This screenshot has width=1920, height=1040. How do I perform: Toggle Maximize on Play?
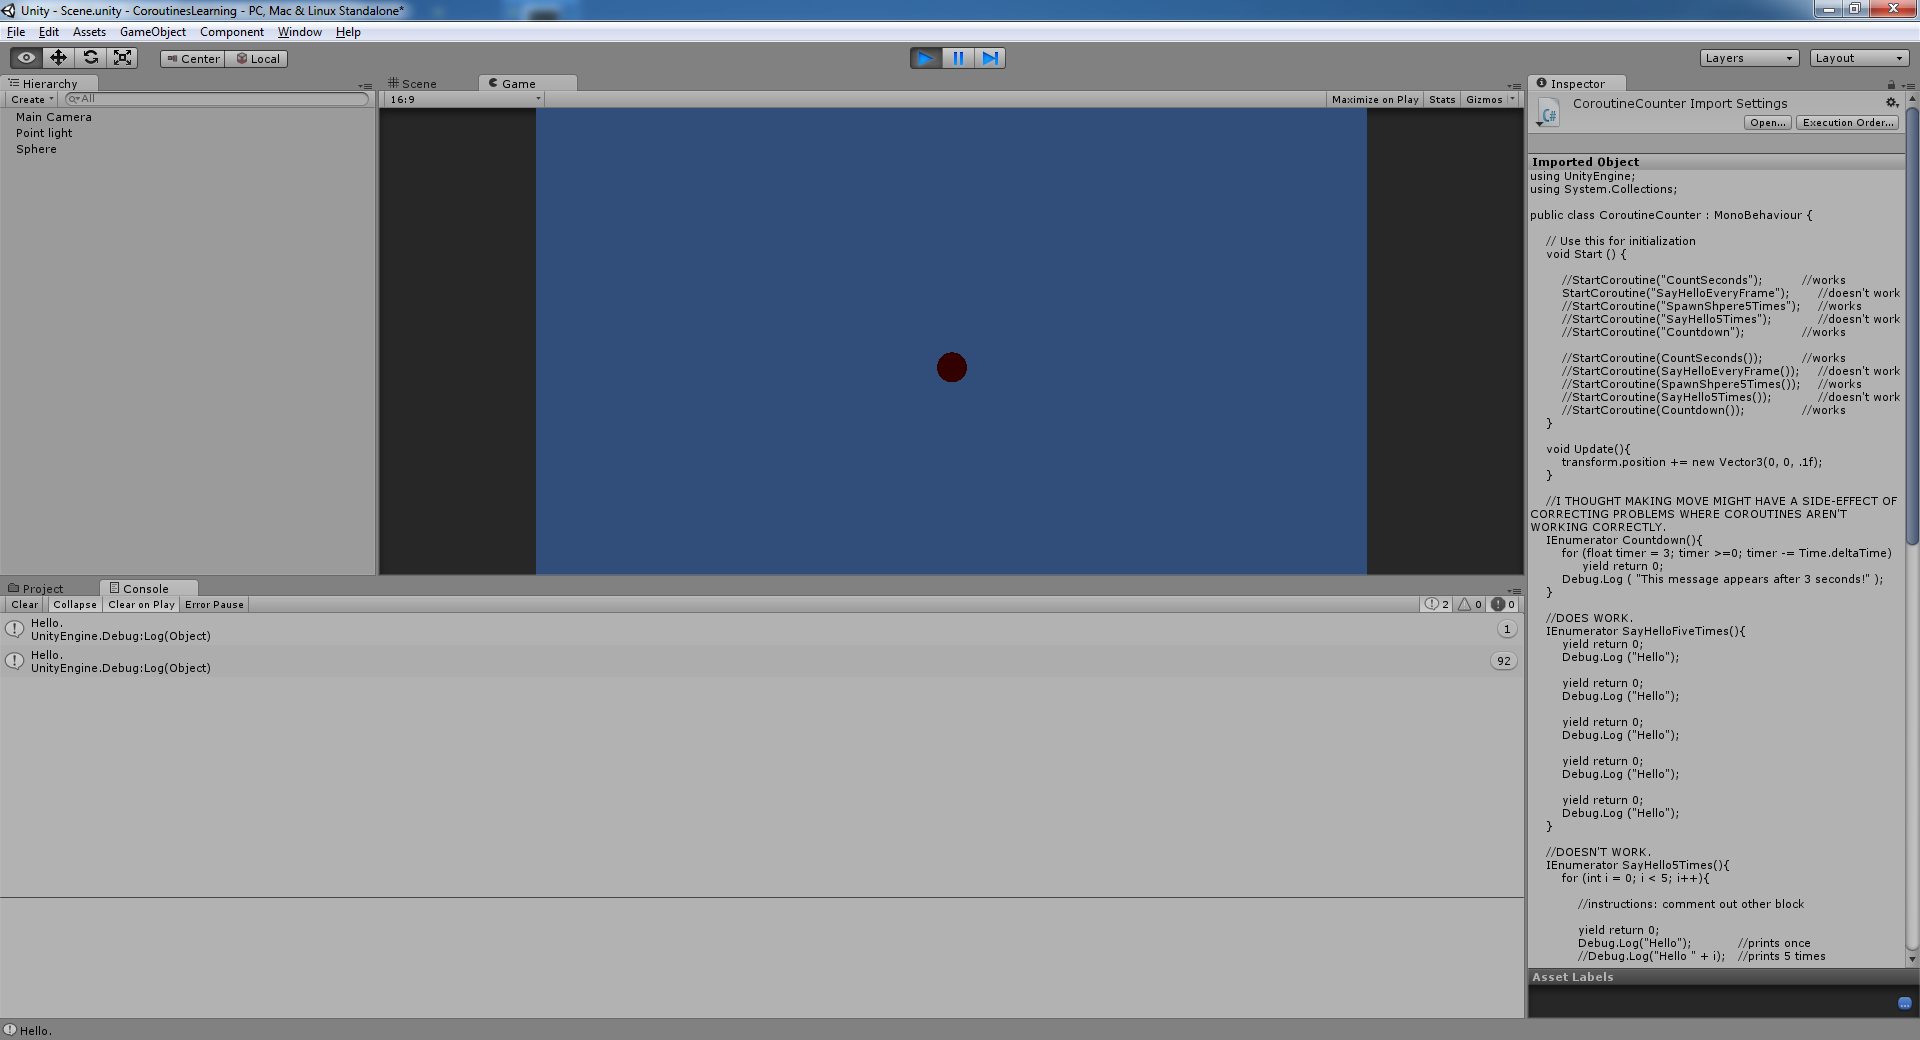click(1375, 100)
